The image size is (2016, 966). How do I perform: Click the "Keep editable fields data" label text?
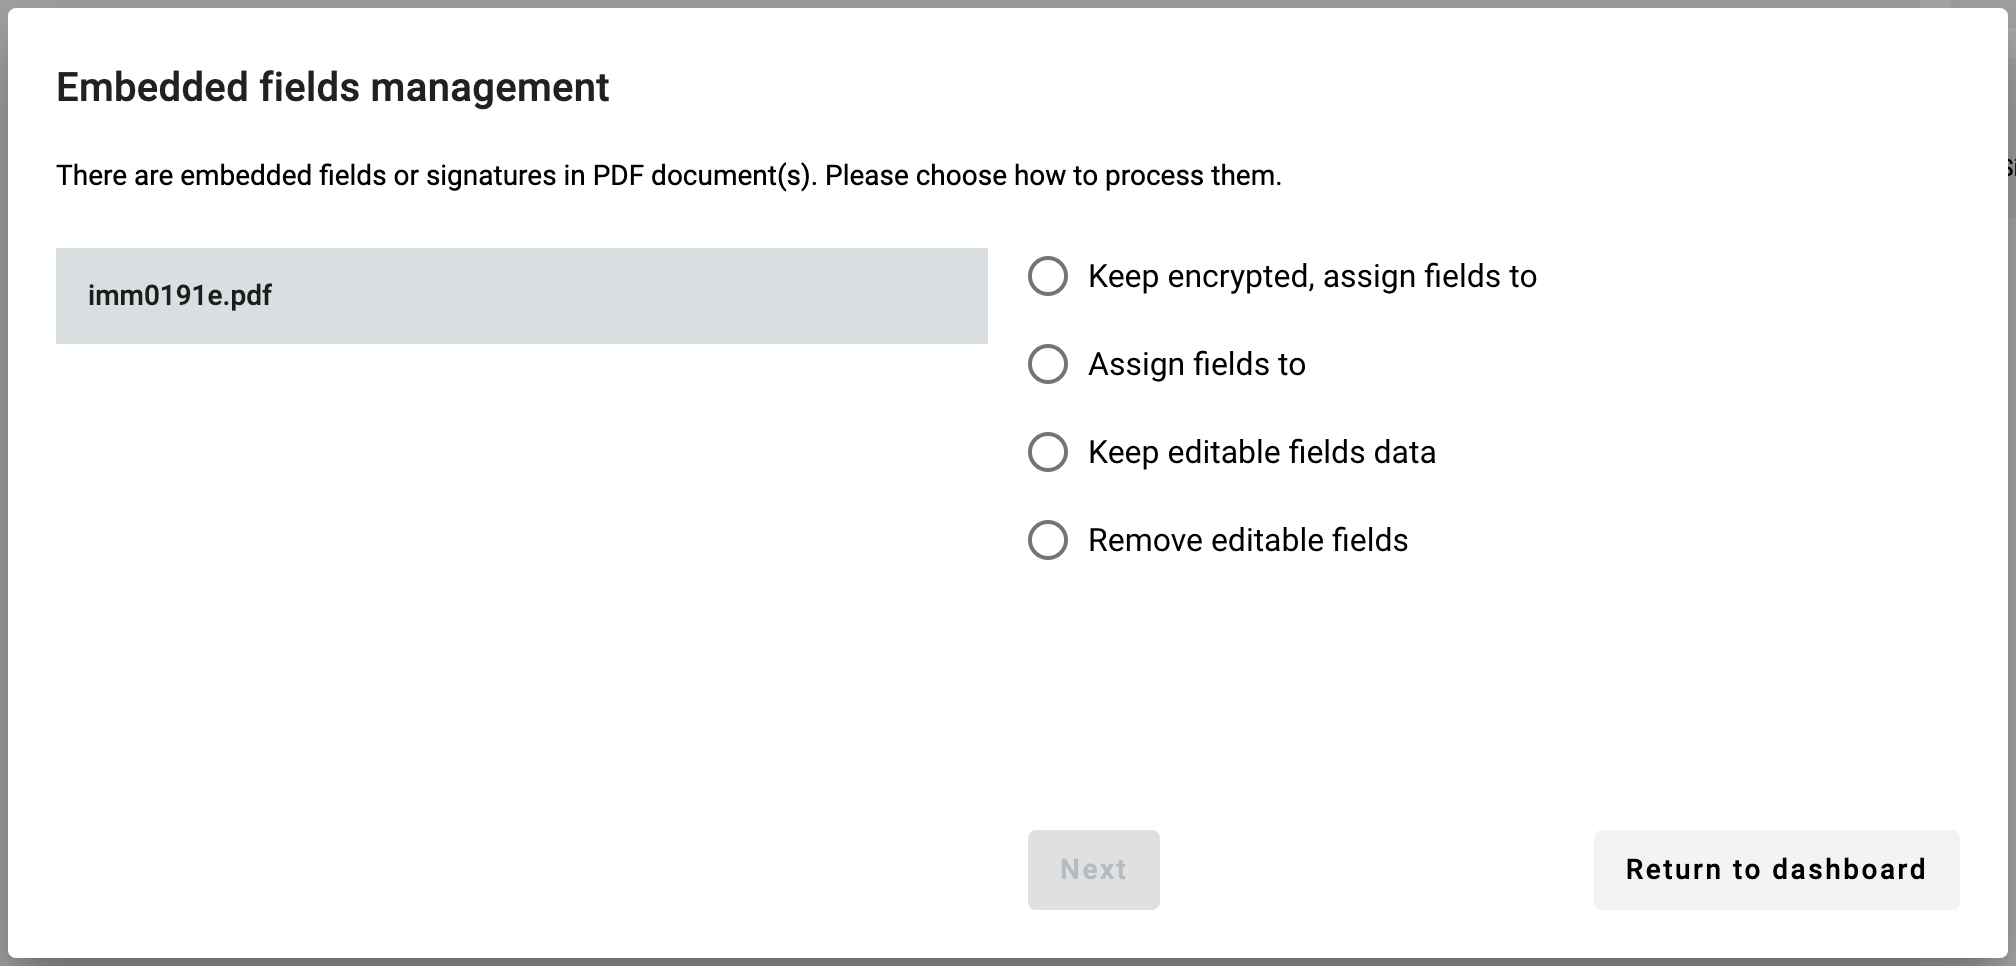[x=1261, y=452]
